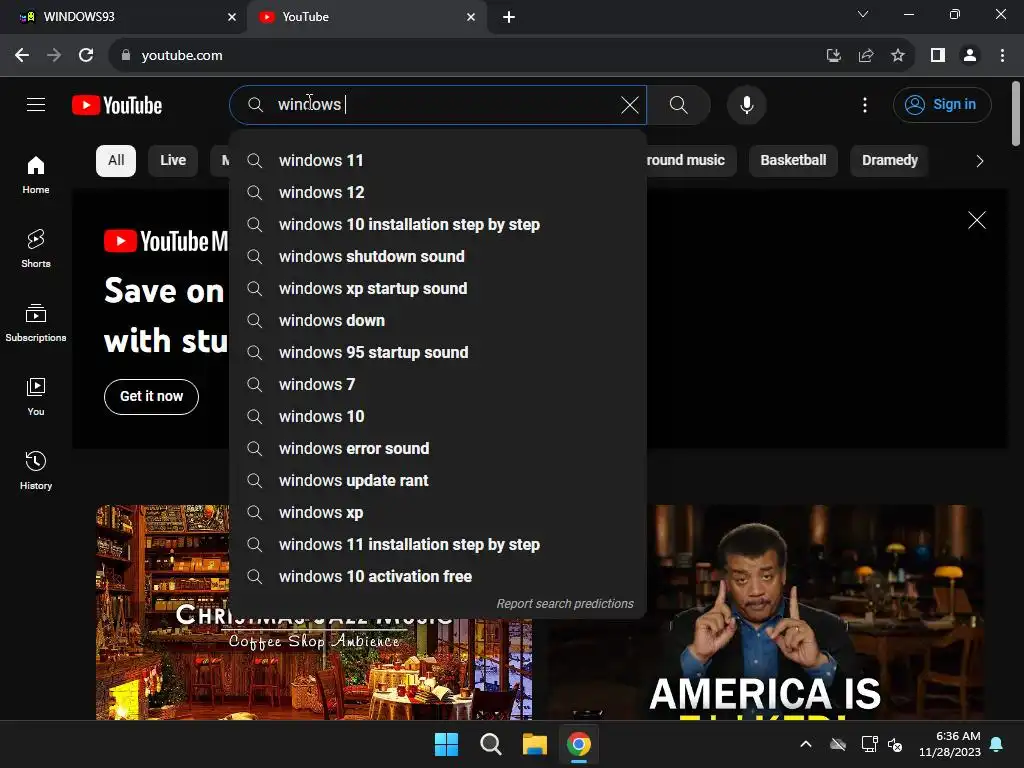Show hidden system tray icons
Image resolution: width=1024 pixels, height=768 pixels.
[806, 744]
